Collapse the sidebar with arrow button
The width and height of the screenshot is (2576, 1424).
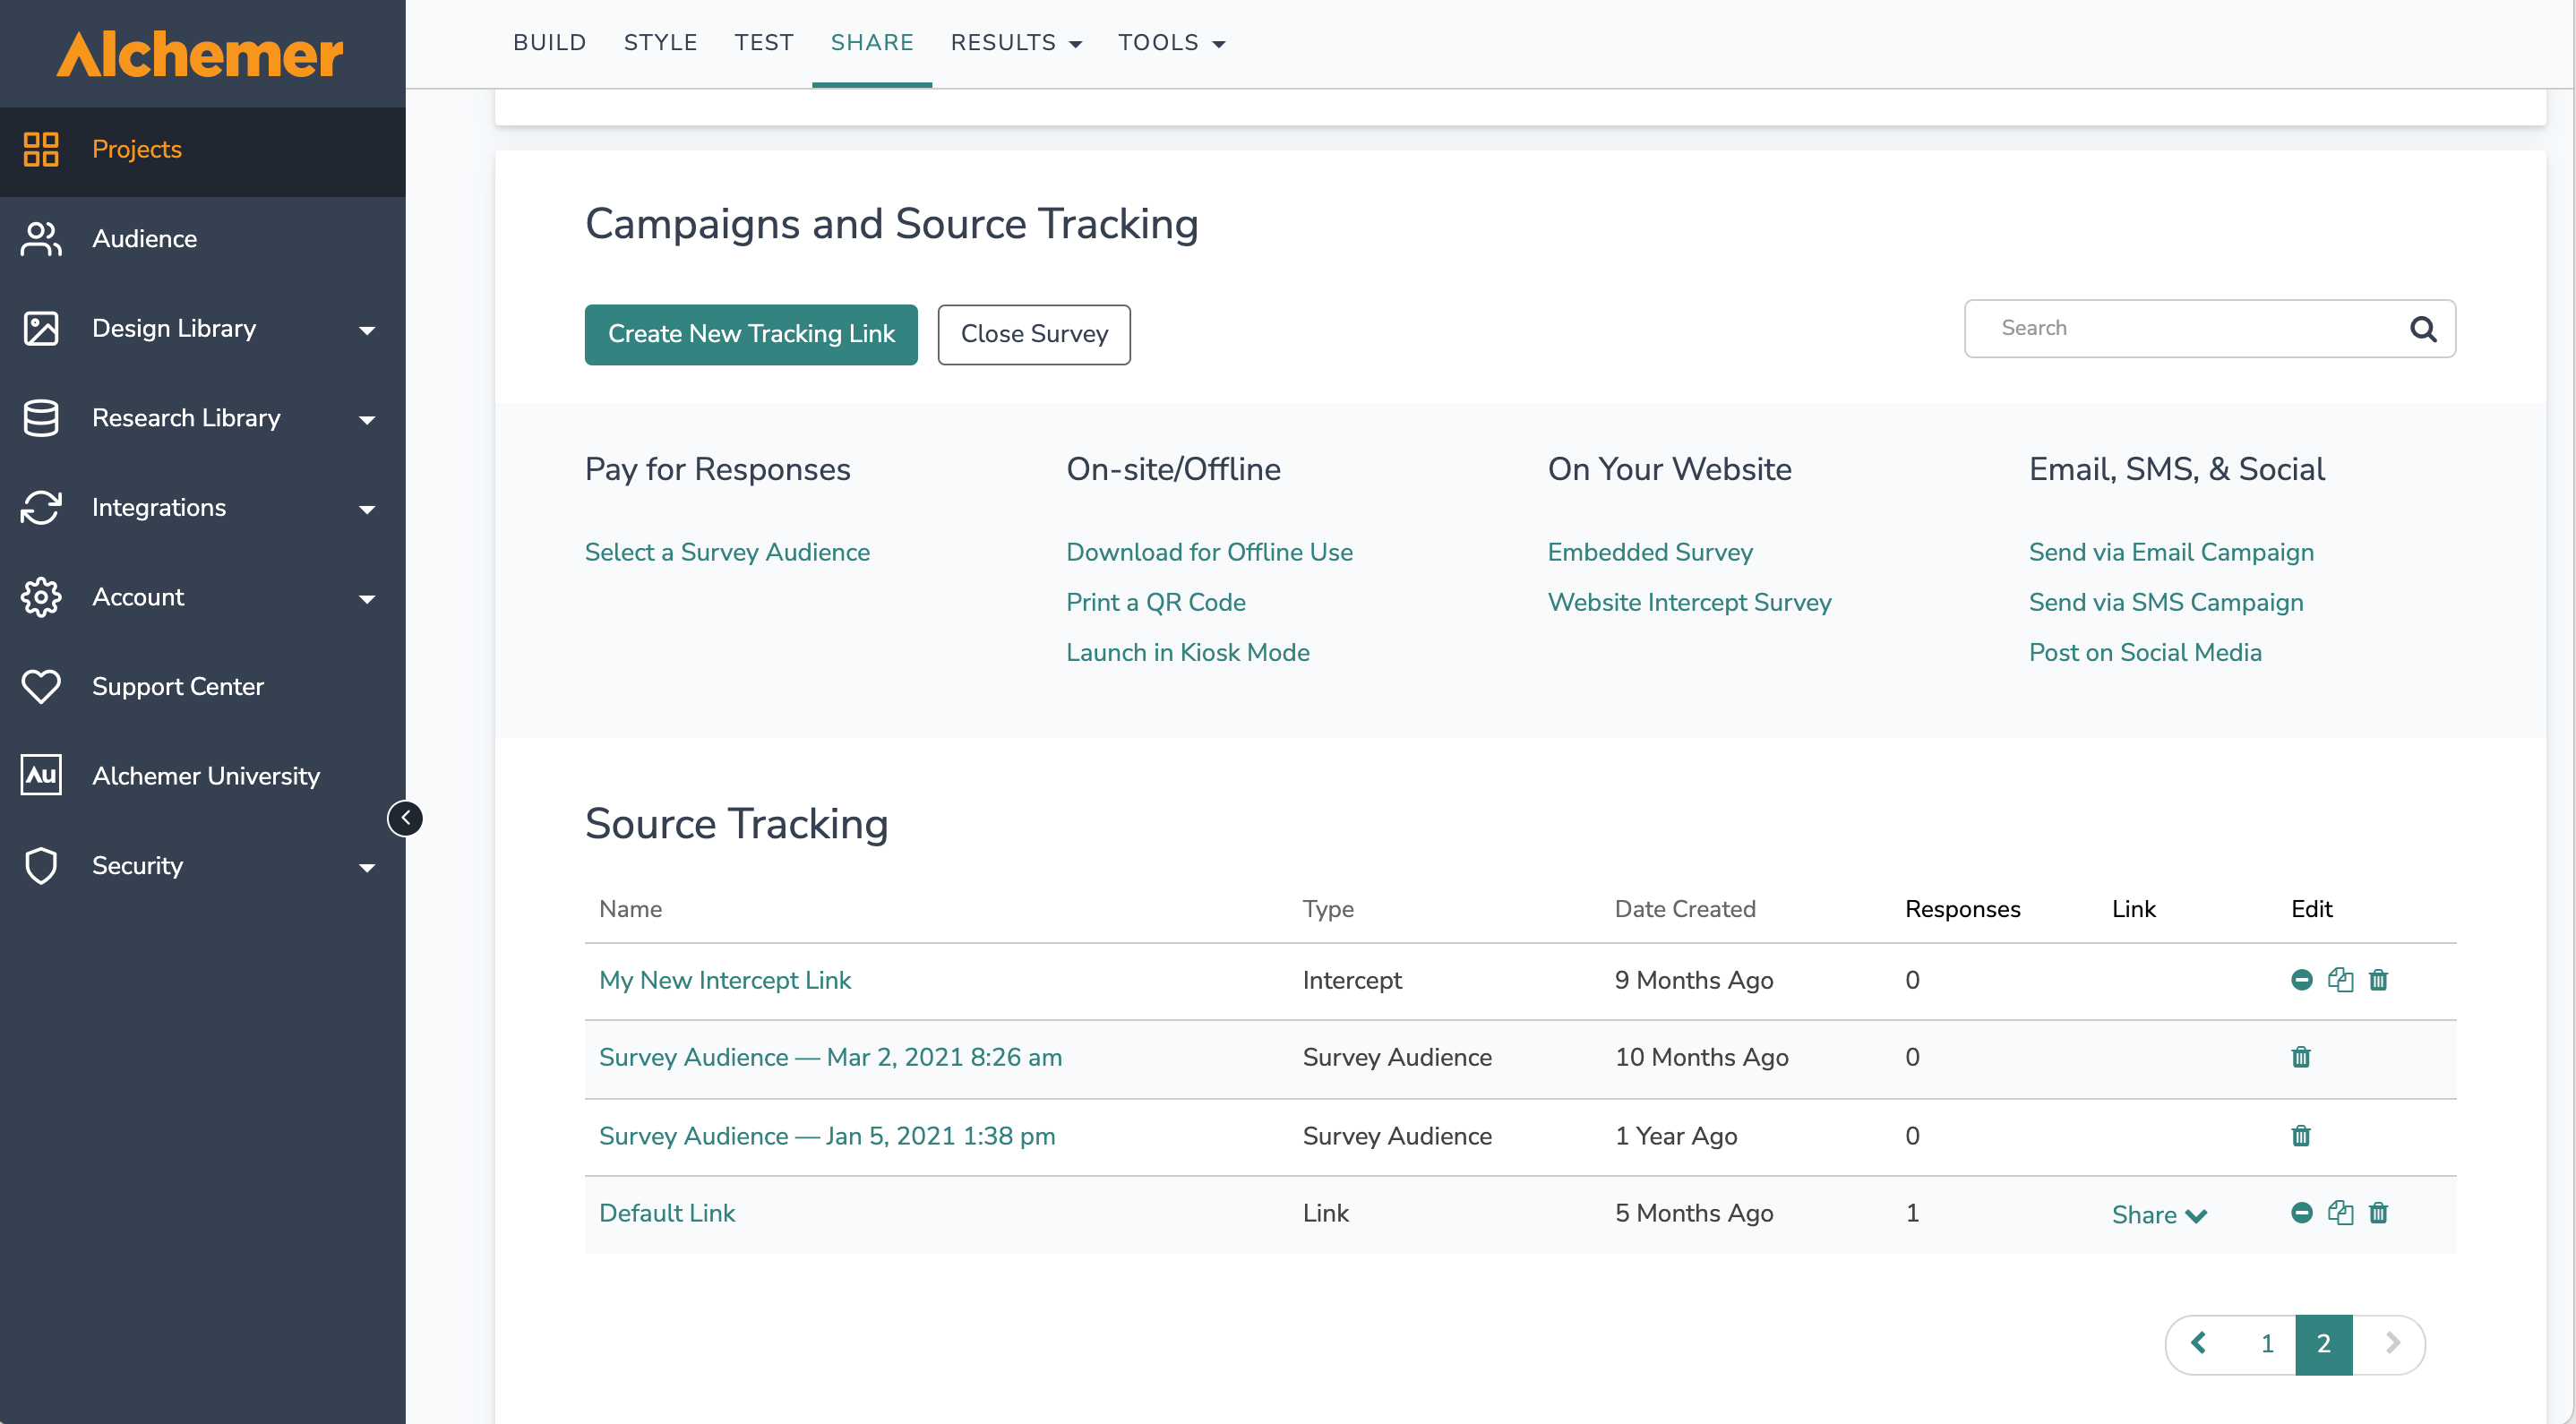[405, 818]
